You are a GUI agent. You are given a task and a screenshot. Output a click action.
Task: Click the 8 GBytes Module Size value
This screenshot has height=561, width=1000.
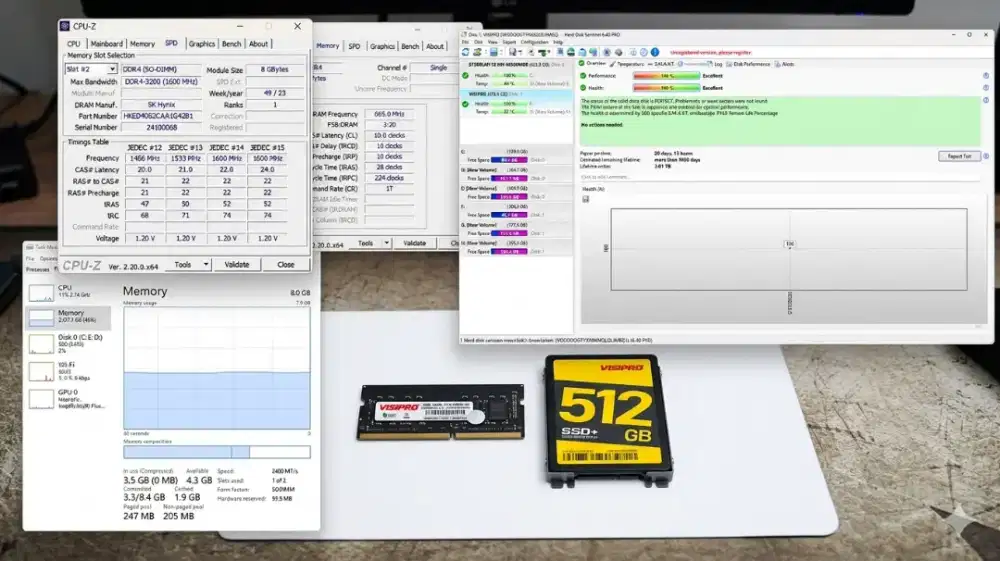pyautogui.click(x=275, y=69)
